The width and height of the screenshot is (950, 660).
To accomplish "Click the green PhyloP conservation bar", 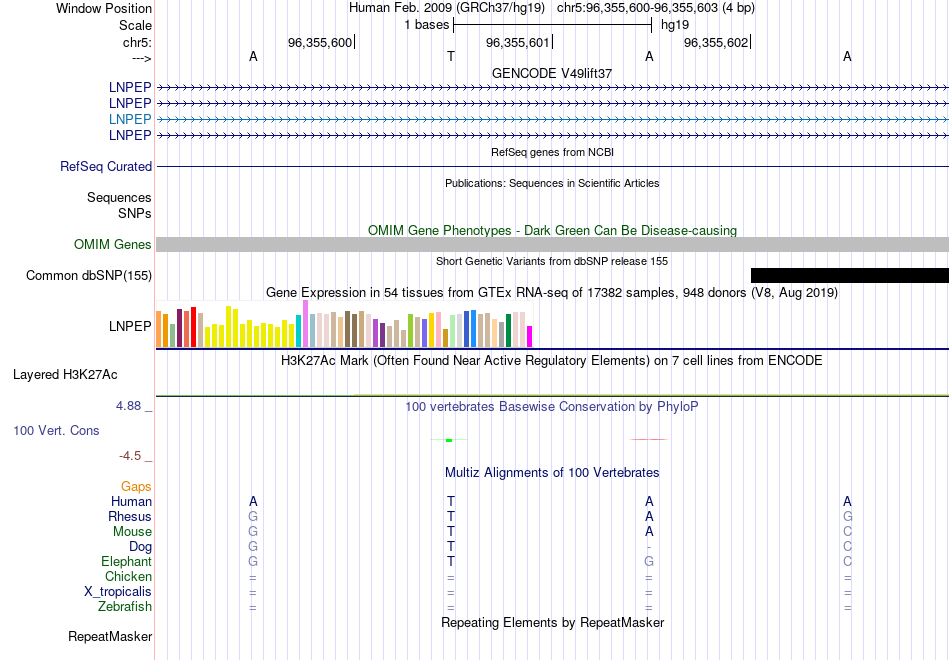I will click(449, 440).
